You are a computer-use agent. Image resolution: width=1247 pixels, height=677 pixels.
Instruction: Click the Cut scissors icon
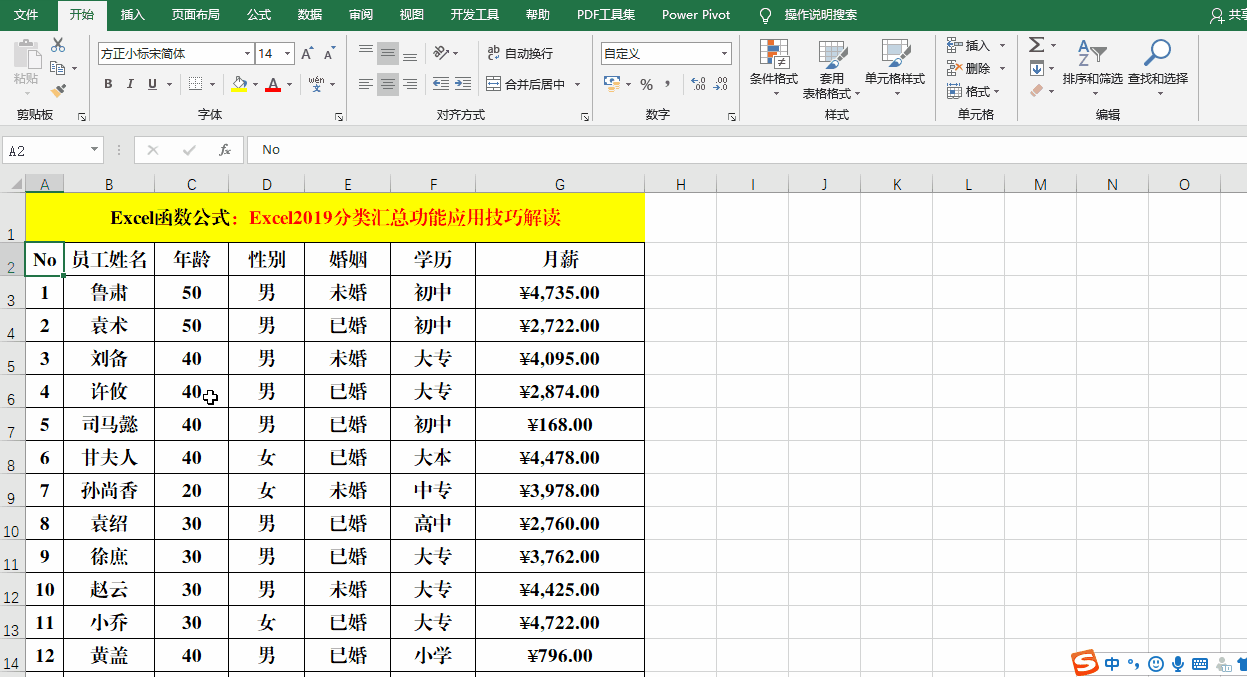[58, 45]
